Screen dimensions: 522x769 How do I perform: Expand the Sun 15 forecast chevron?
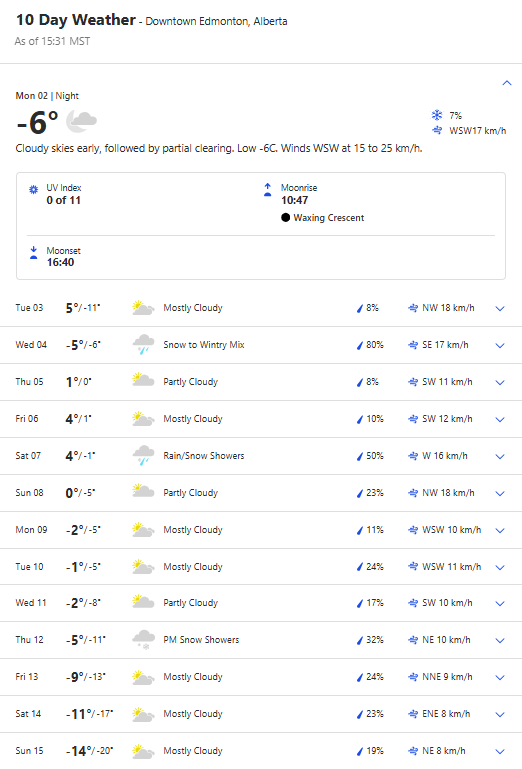tap(500, 751)
